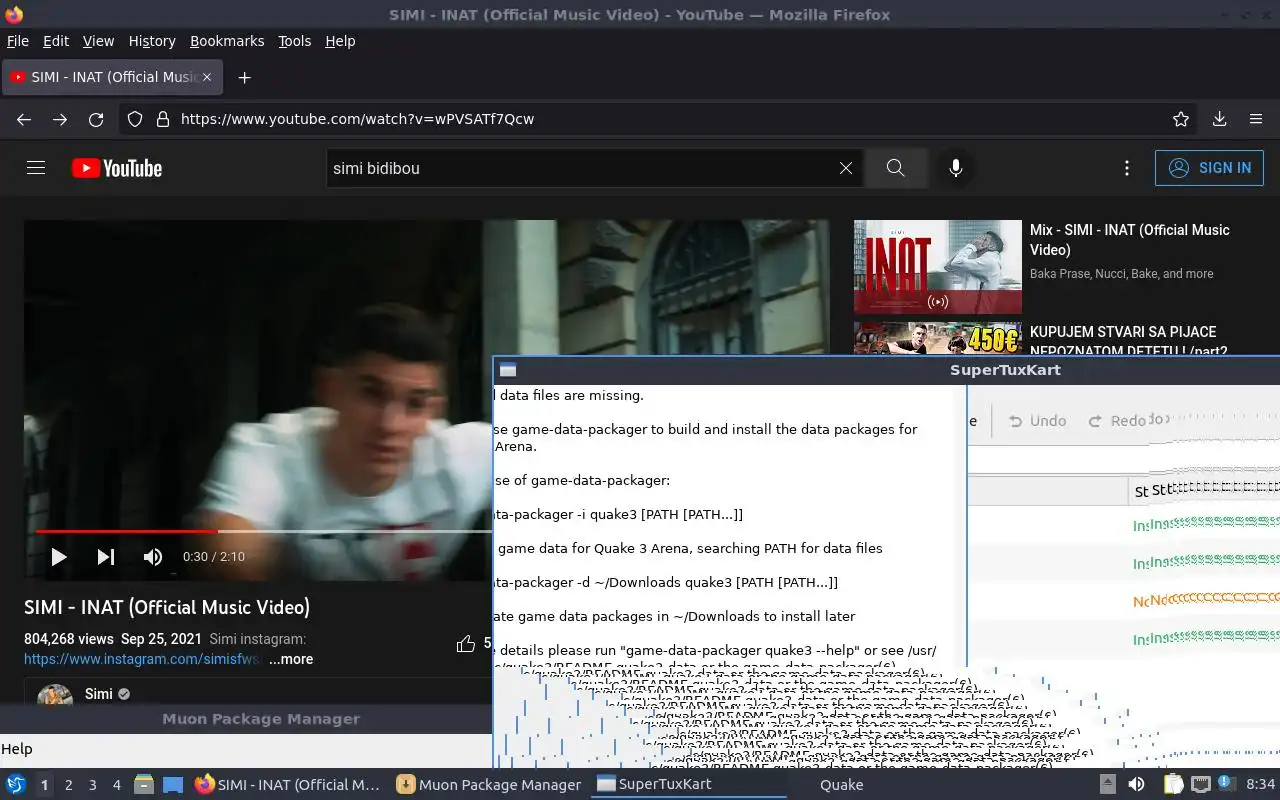
Task: Open the Firefox Help menu
Action: pyautogui.click(x=340, y=41)
